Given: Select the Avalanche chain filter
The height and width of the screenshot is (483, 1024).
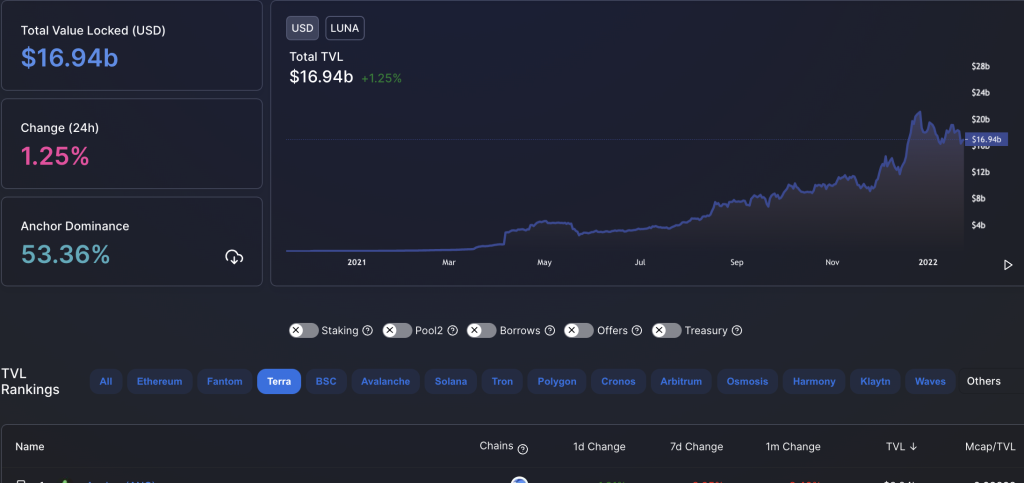Looking at the screenshot, I should (x=385, y=381).
